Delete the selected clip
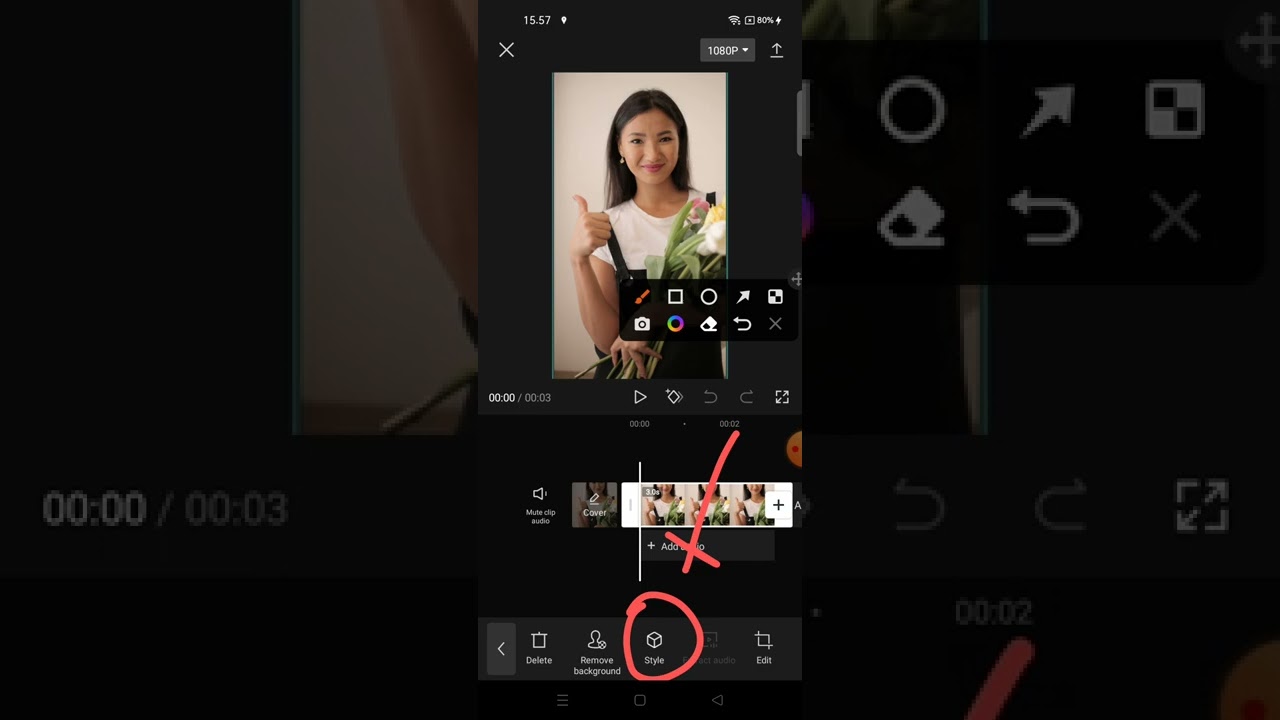1280x720 pixels. point(539,648)
